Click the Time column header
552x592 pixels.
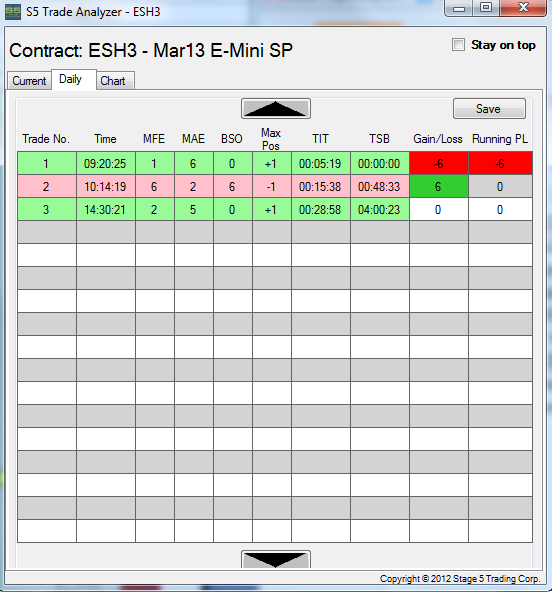pyautogui.click(x=105, y=139)
